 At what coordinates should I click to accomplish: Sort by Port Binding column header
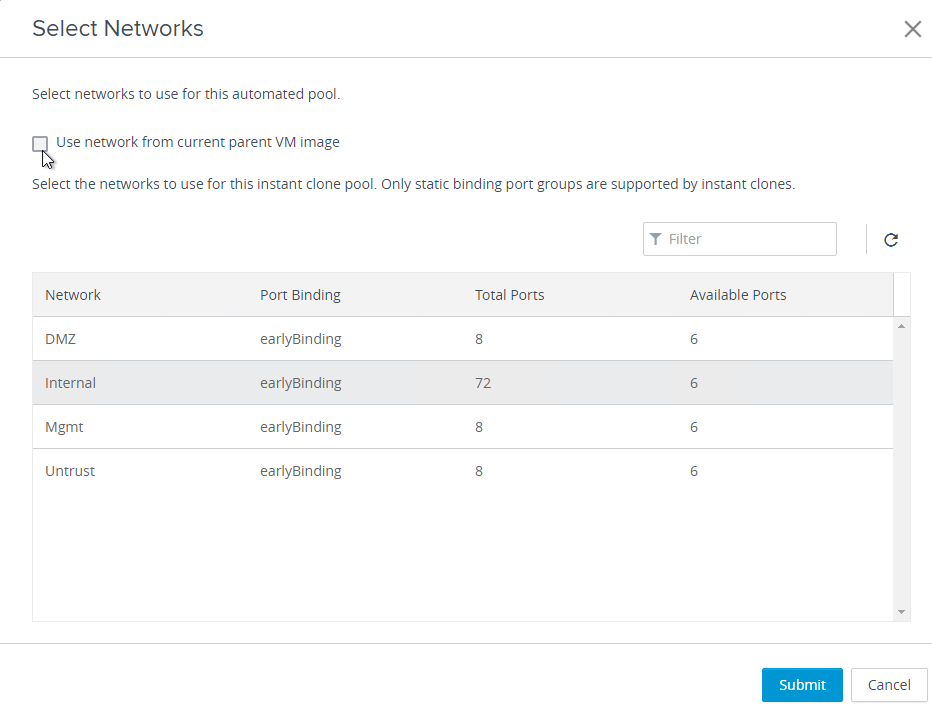tap(300, 295)
